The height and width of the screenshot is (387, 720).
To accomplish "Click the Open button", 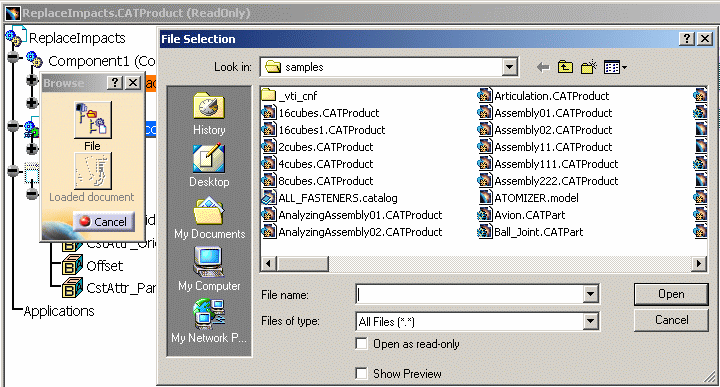I will coord(671,294).
